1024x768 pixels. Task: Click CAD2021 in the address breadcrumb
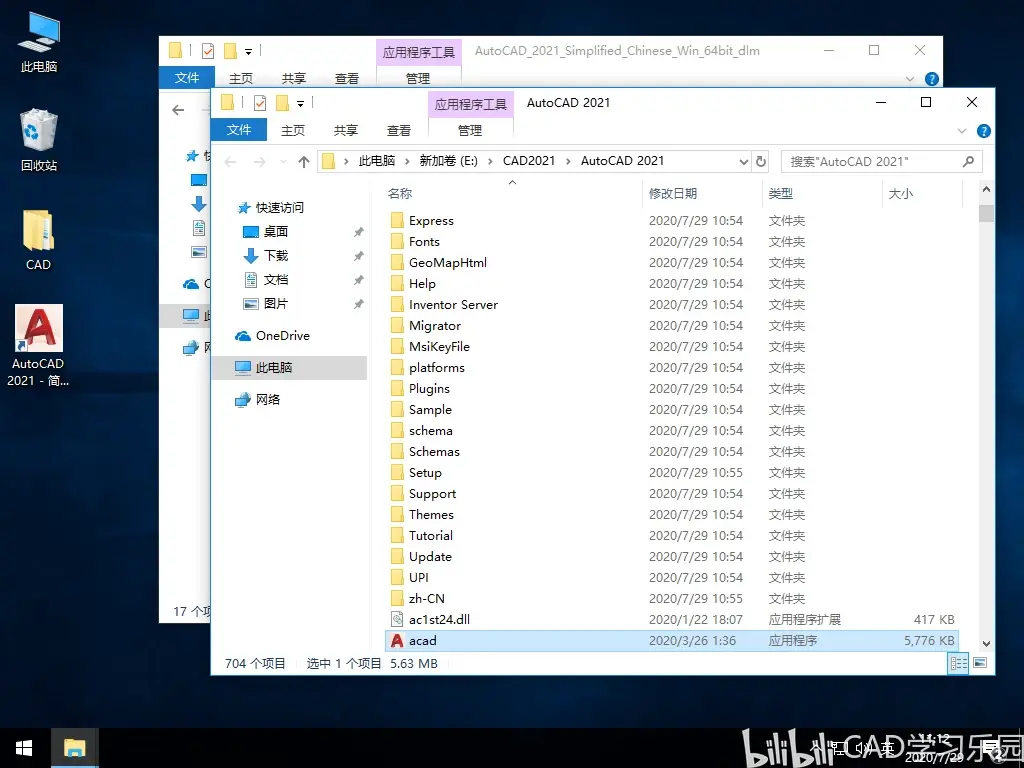coord(529,161)
